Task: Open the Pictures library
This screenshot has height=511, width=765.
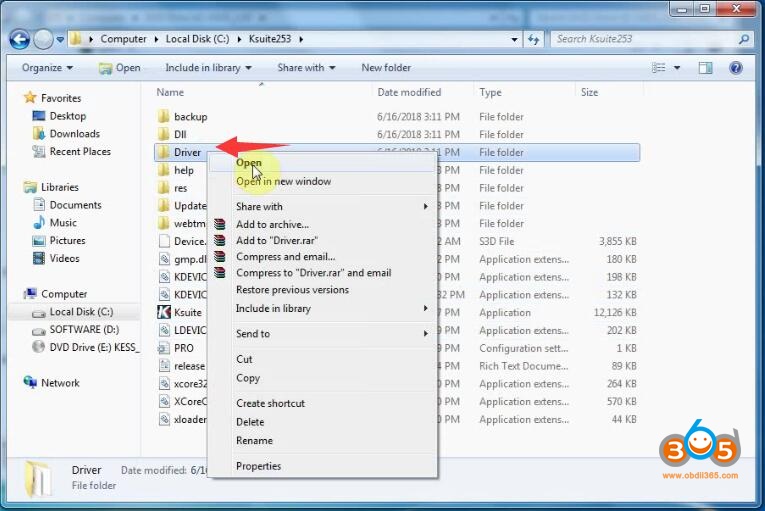Action: pos(67,241)
